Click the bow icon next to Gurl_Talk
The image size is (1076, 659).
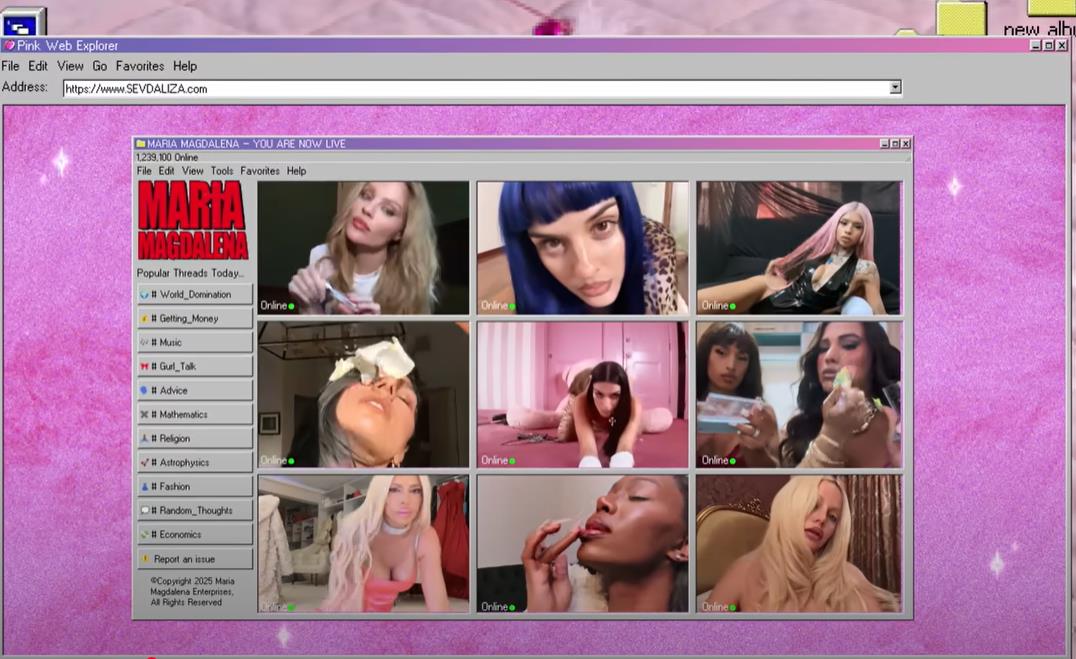[x=145, y=366]
